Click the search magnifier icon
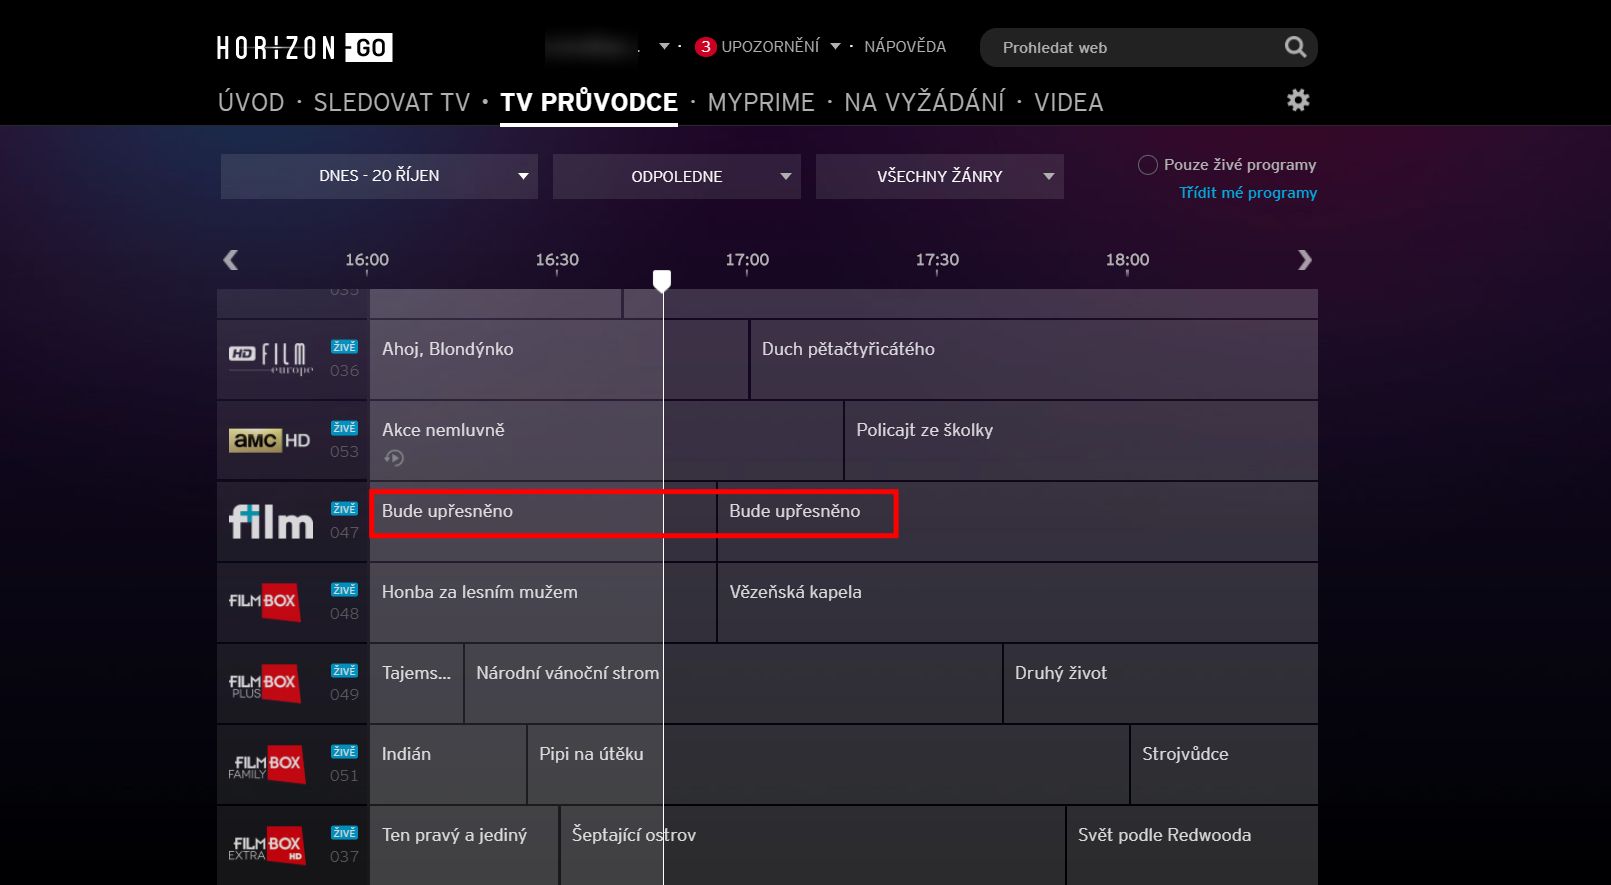Image resolution: width=1611 pixels, height=885 pixels. [x=1294, y=47]
